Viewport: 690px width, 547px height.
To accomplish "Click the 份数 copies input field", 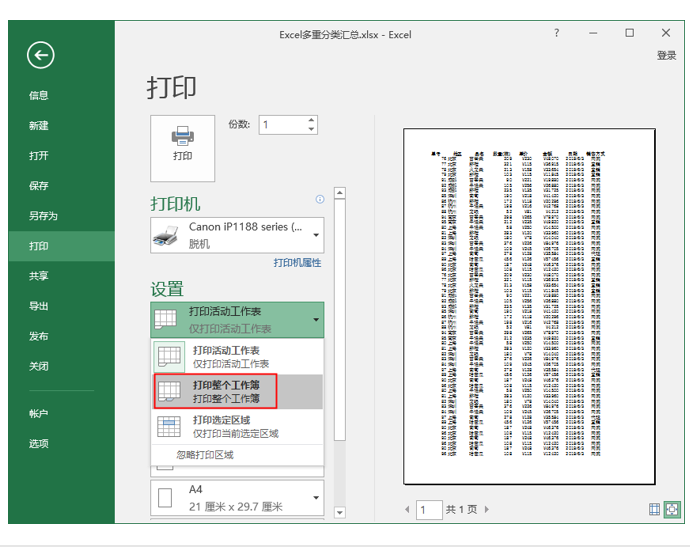I will coord(283,125).
